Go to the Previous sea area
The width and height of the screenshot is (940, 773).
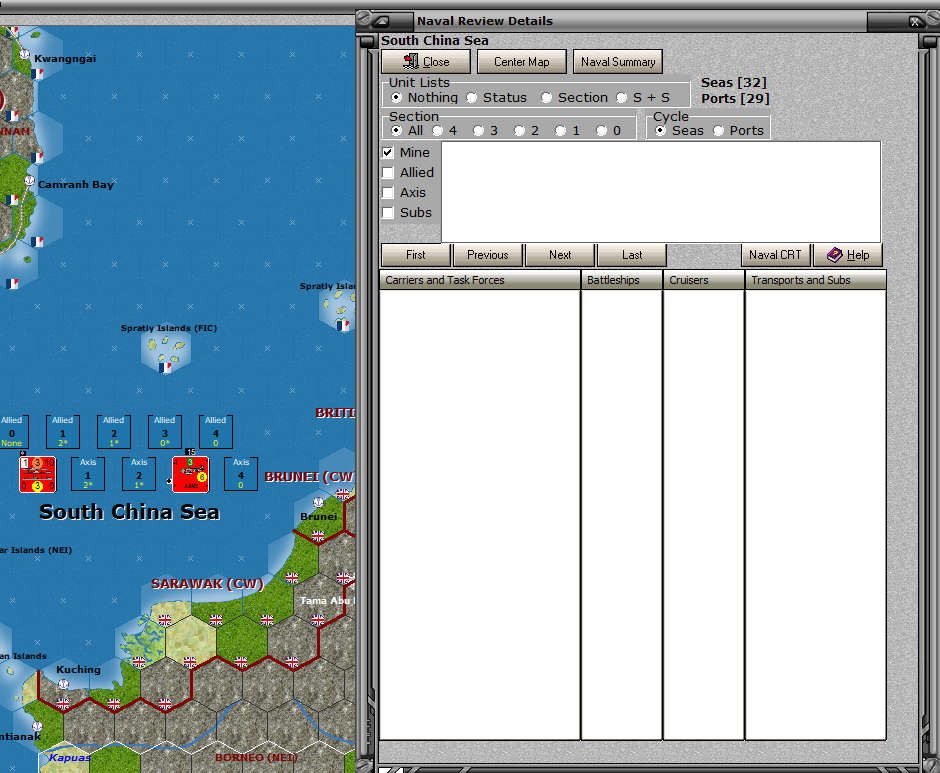coord(487,255)
